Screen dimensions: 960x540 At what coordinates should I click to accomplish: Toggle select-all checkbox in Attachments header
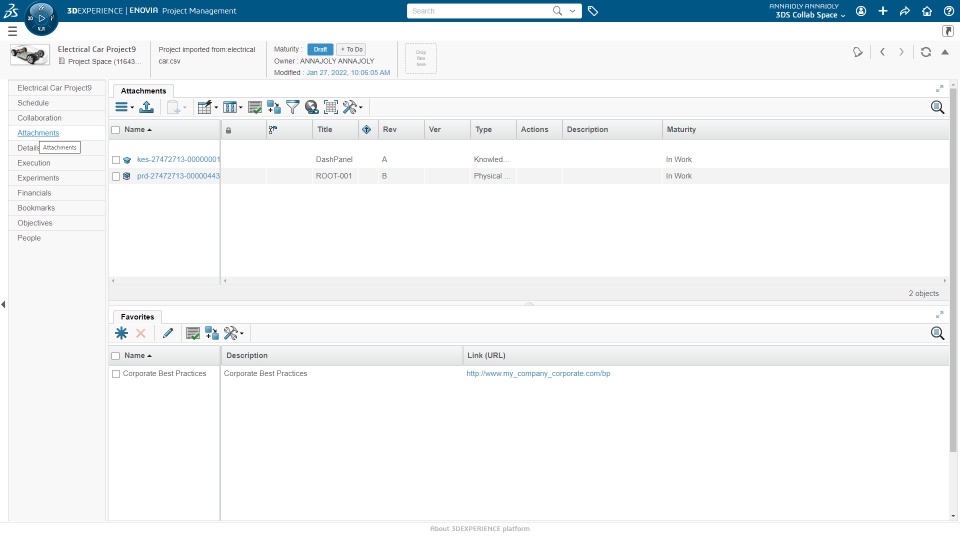pos(116,130)
